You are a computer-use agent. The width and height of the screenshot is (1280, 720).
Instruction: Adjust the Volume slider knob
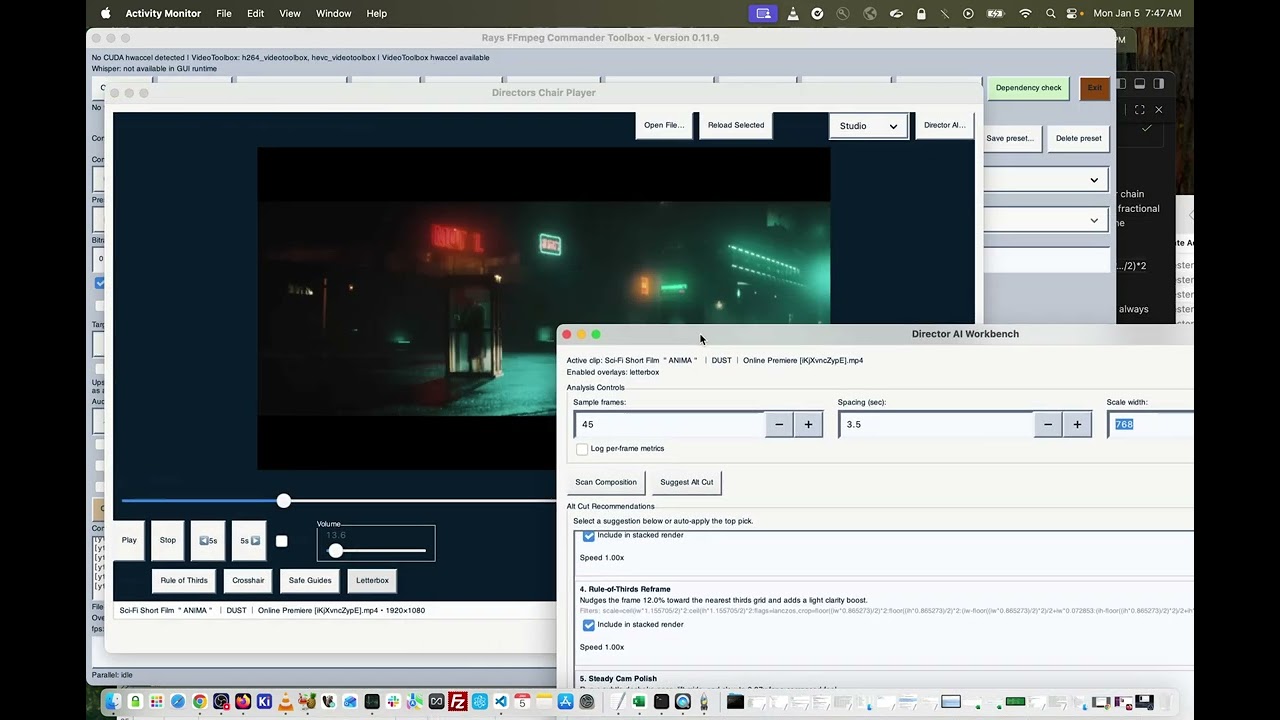tap(336, 551)
